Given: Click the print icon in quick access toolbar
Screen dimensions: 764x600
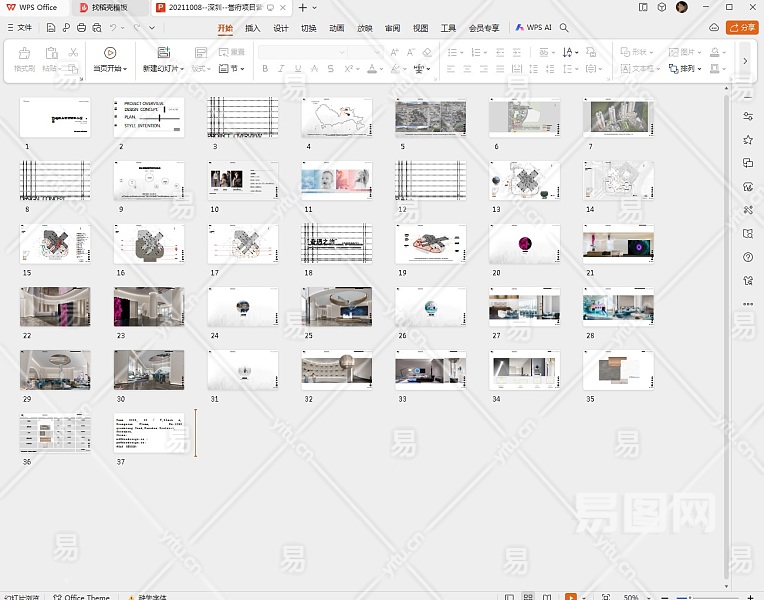Looking at the screenshot, I should coord(81,28).
